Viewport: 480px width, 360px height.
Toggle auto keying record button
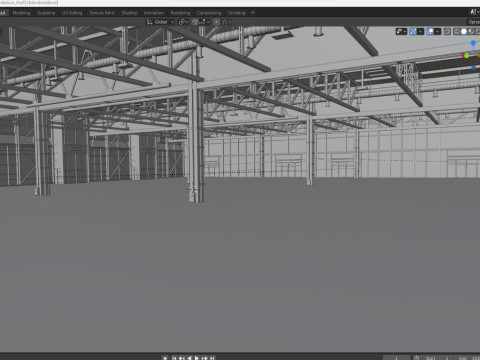(165, 358)
